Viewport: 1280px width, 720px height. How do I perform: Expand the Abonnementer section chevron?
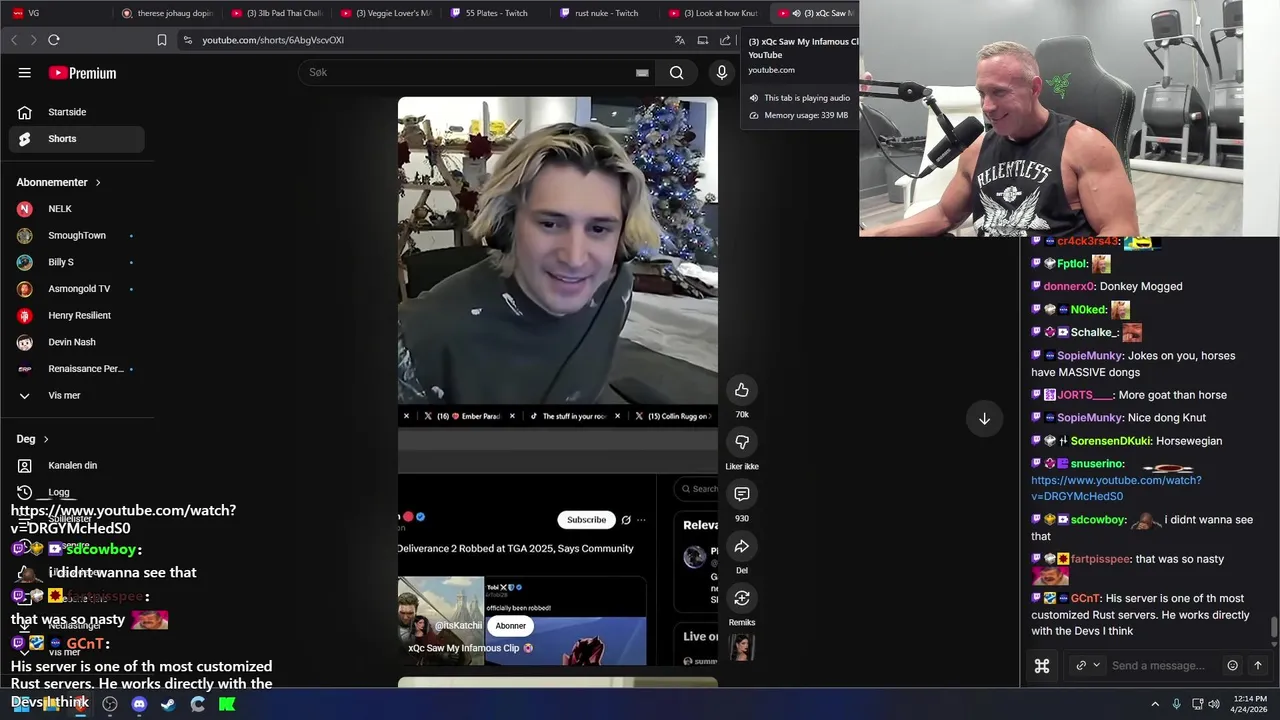(x=98, y=183)
